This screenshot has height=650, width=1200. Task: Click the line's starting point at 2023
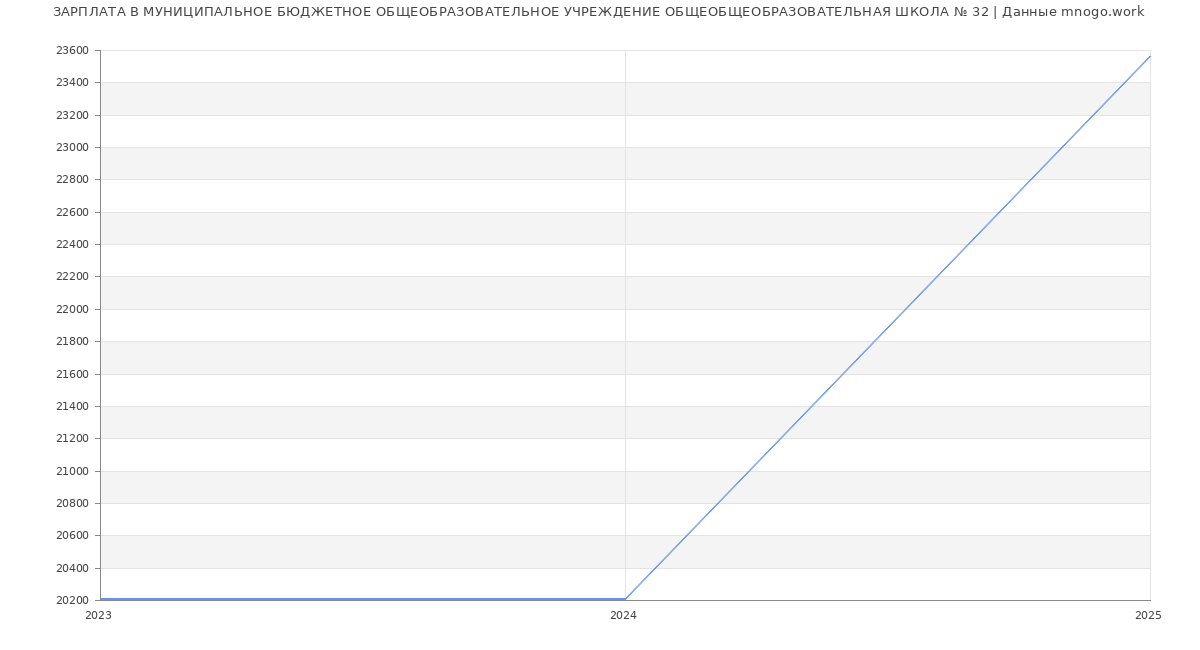click(101, 599)
